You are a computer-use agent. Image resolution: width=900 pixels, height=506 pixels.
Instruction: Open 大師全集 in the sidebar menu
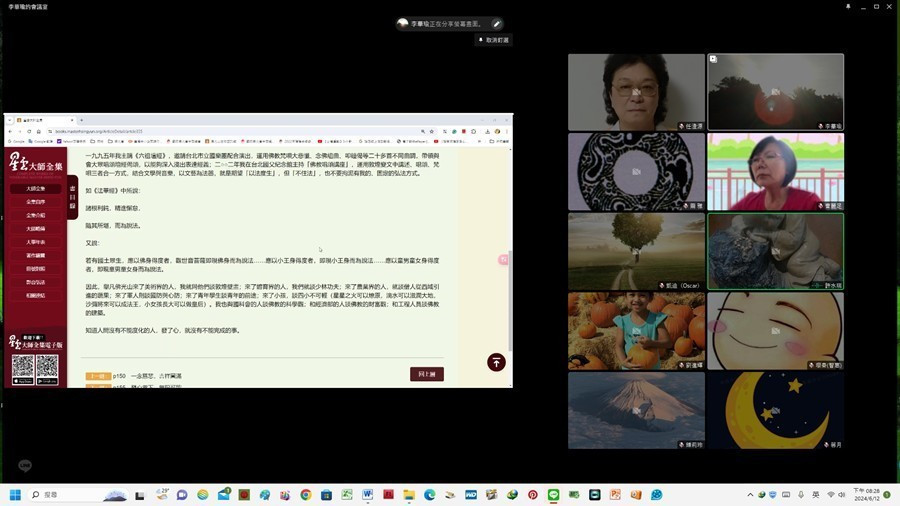point(35,188)
